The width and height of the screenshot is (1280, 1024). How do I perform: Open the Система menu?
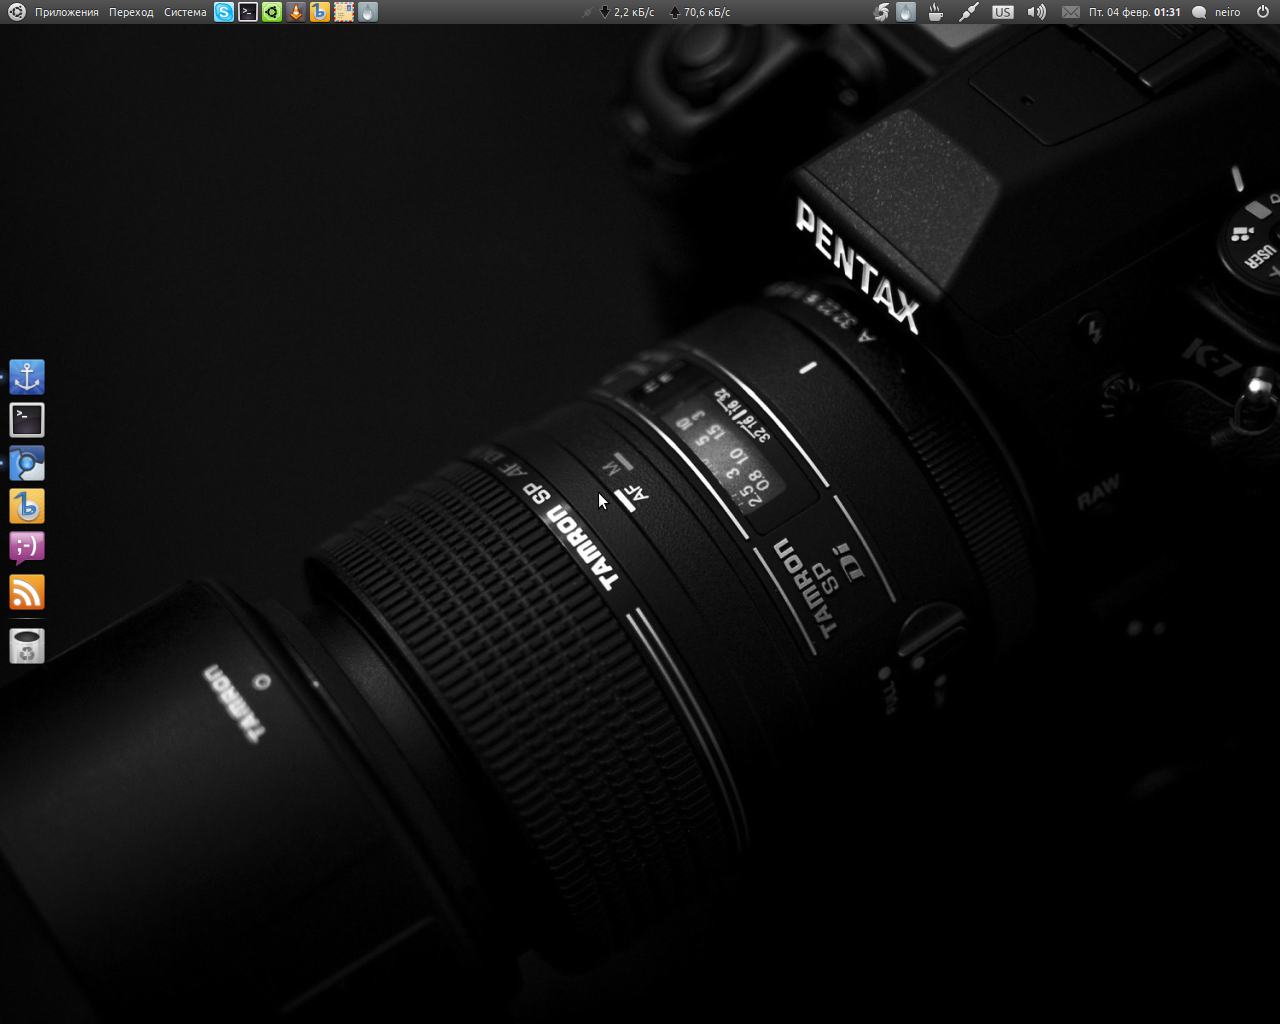[185, 12]
